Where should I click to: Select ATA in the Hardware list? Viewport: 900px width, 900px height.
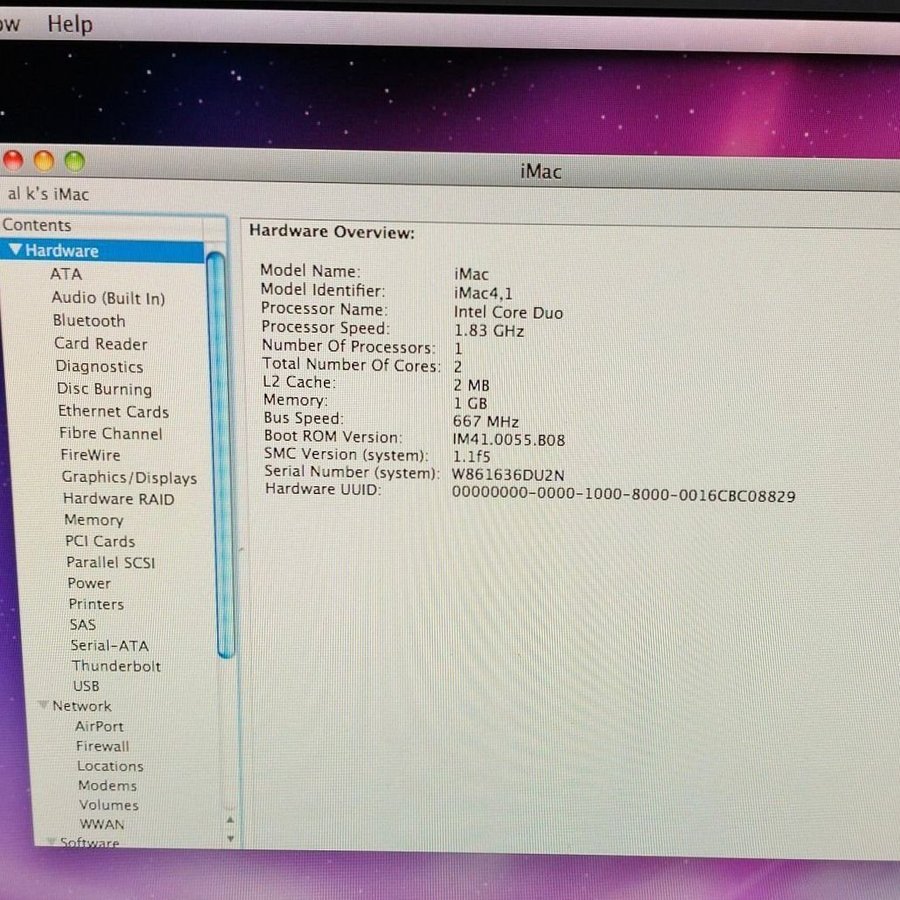[66, 274]
